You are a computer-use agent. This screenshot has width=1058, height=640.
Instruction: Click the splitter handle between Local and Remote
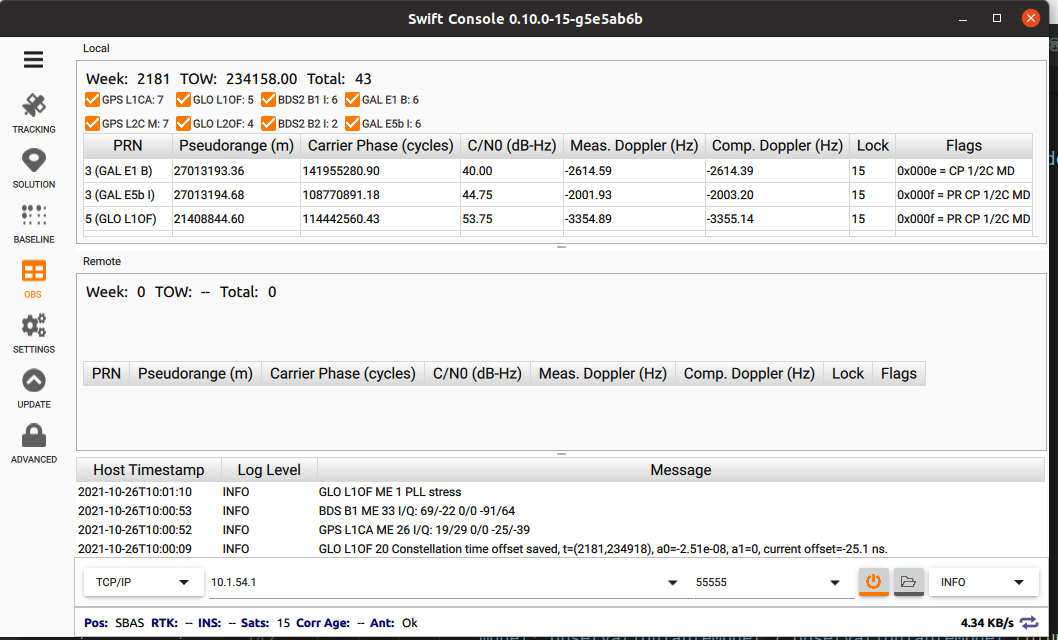point(561,247)
